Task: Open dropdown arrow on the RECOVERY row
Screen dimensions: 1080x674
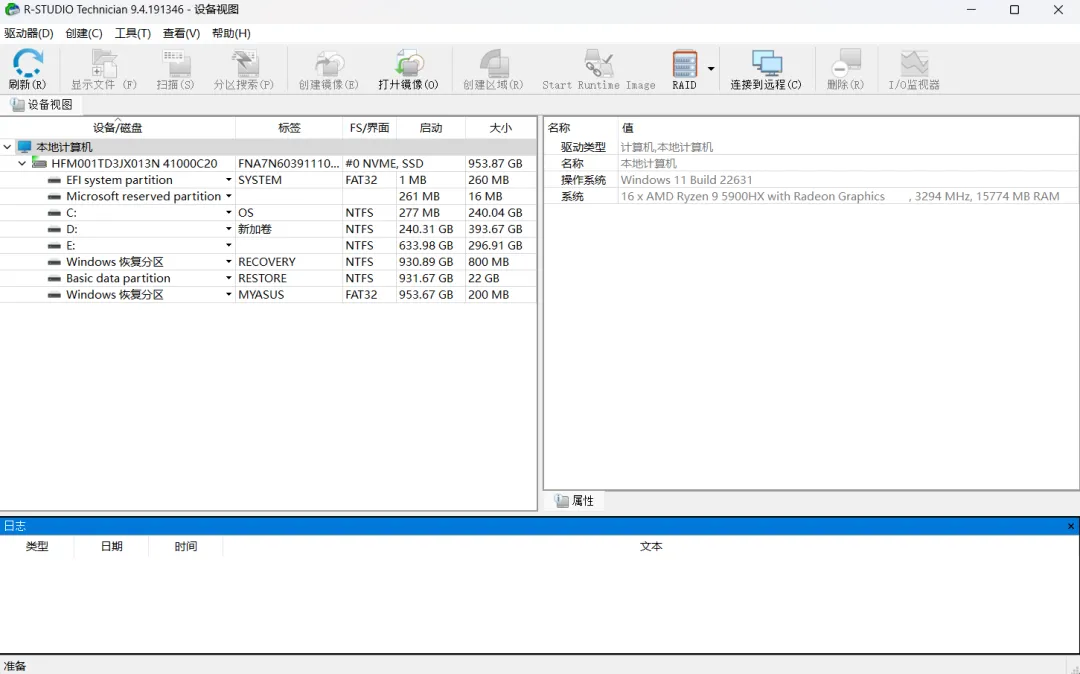Action: point(228,262)
